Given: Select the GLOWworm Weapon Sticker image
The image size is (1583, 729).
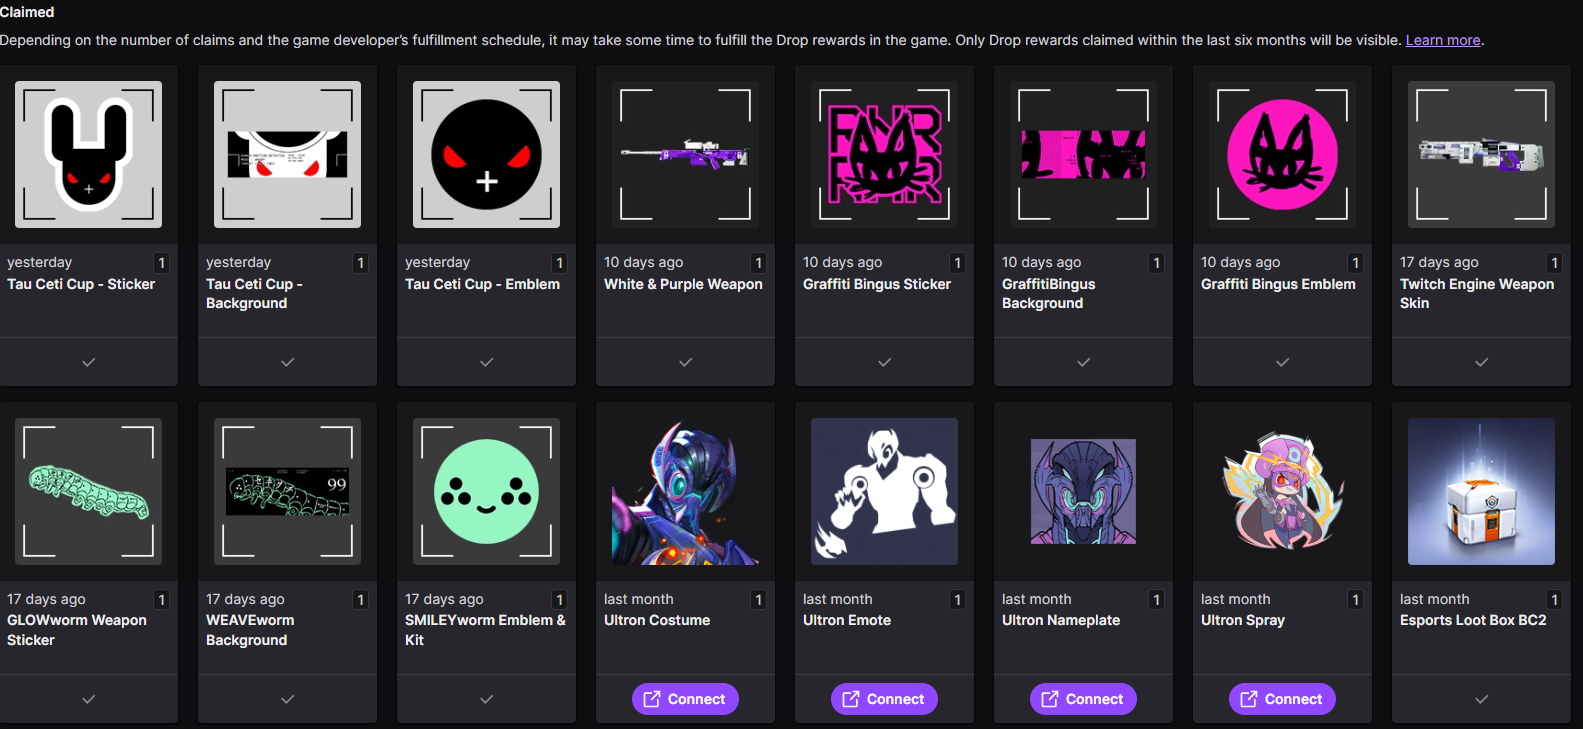Looking at the screenshot, I should coord(88,491).
